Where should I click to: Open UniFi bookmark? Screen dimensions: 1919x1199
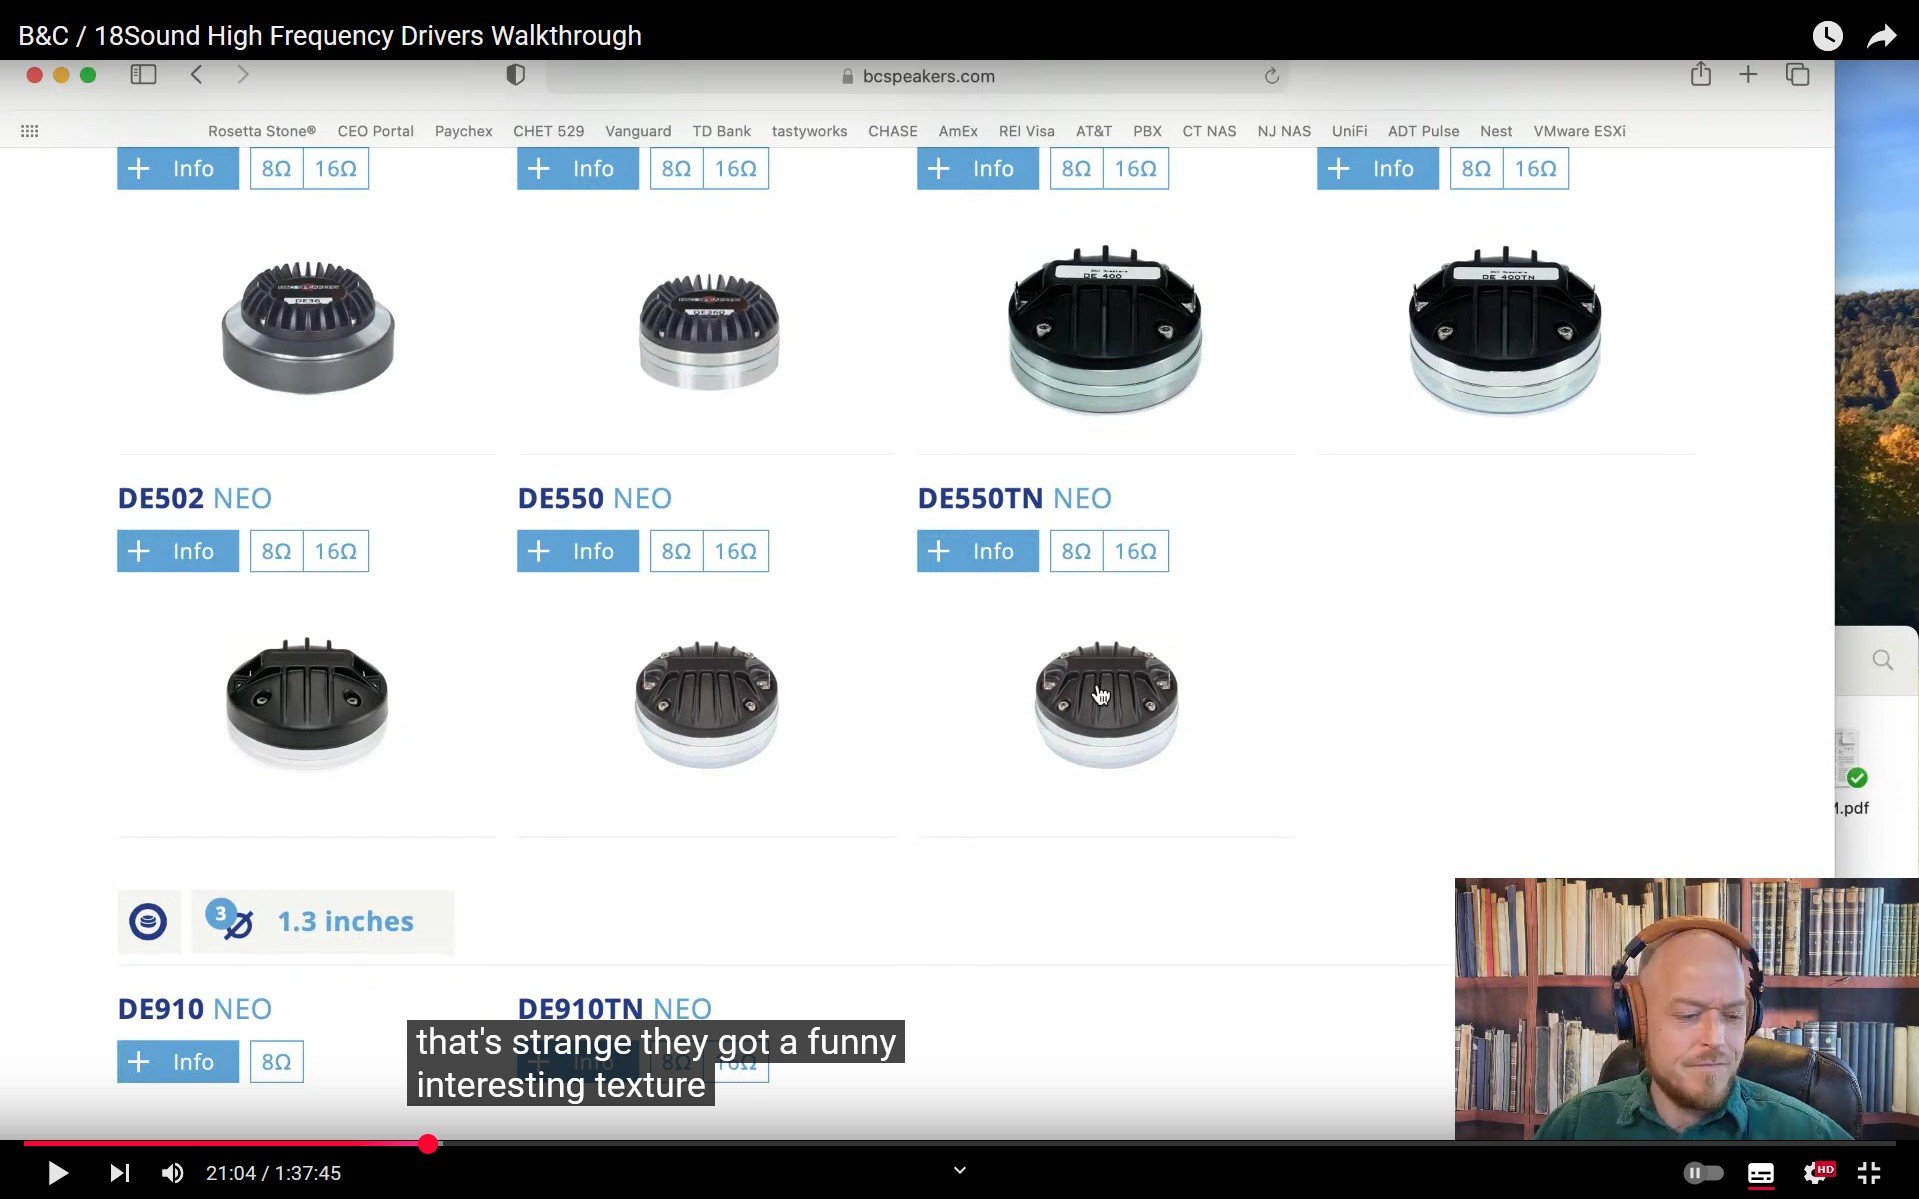tap(1349, 131)
